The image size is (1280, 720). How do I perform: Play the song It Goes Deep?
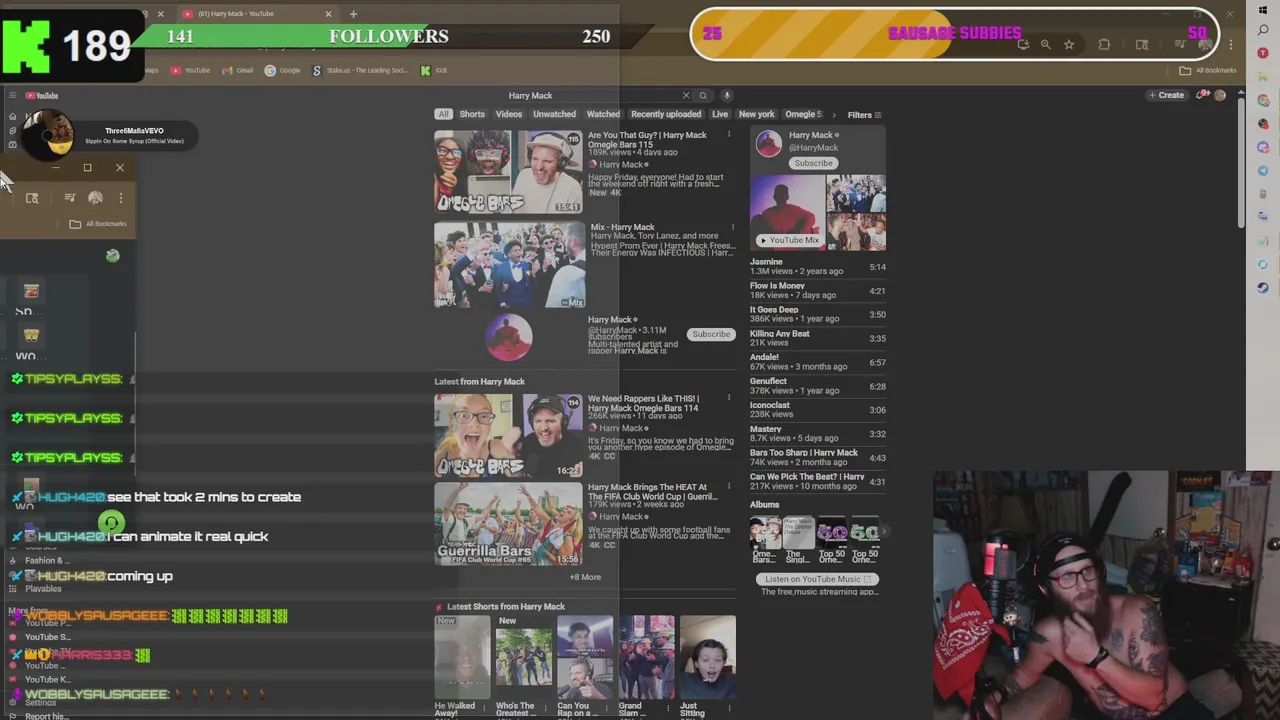point(817,314)
